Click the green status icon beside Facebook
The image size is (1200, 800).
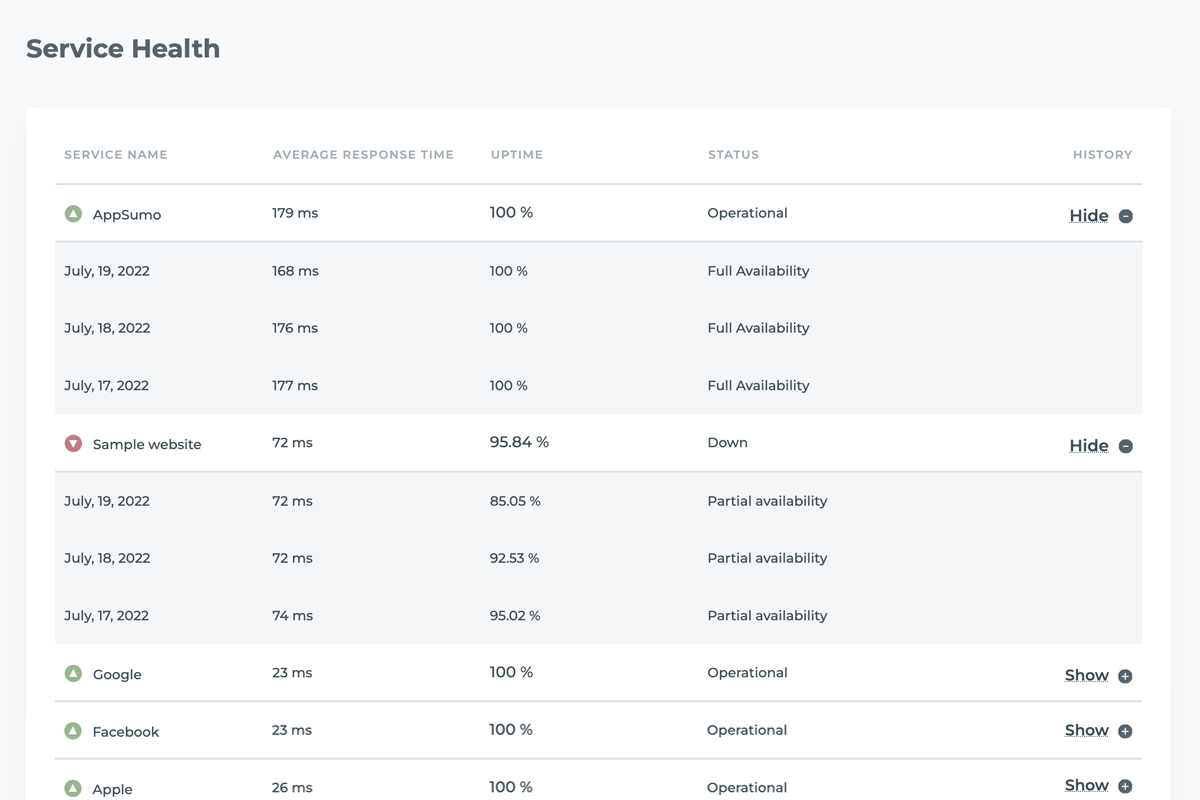tap(73, 731)
